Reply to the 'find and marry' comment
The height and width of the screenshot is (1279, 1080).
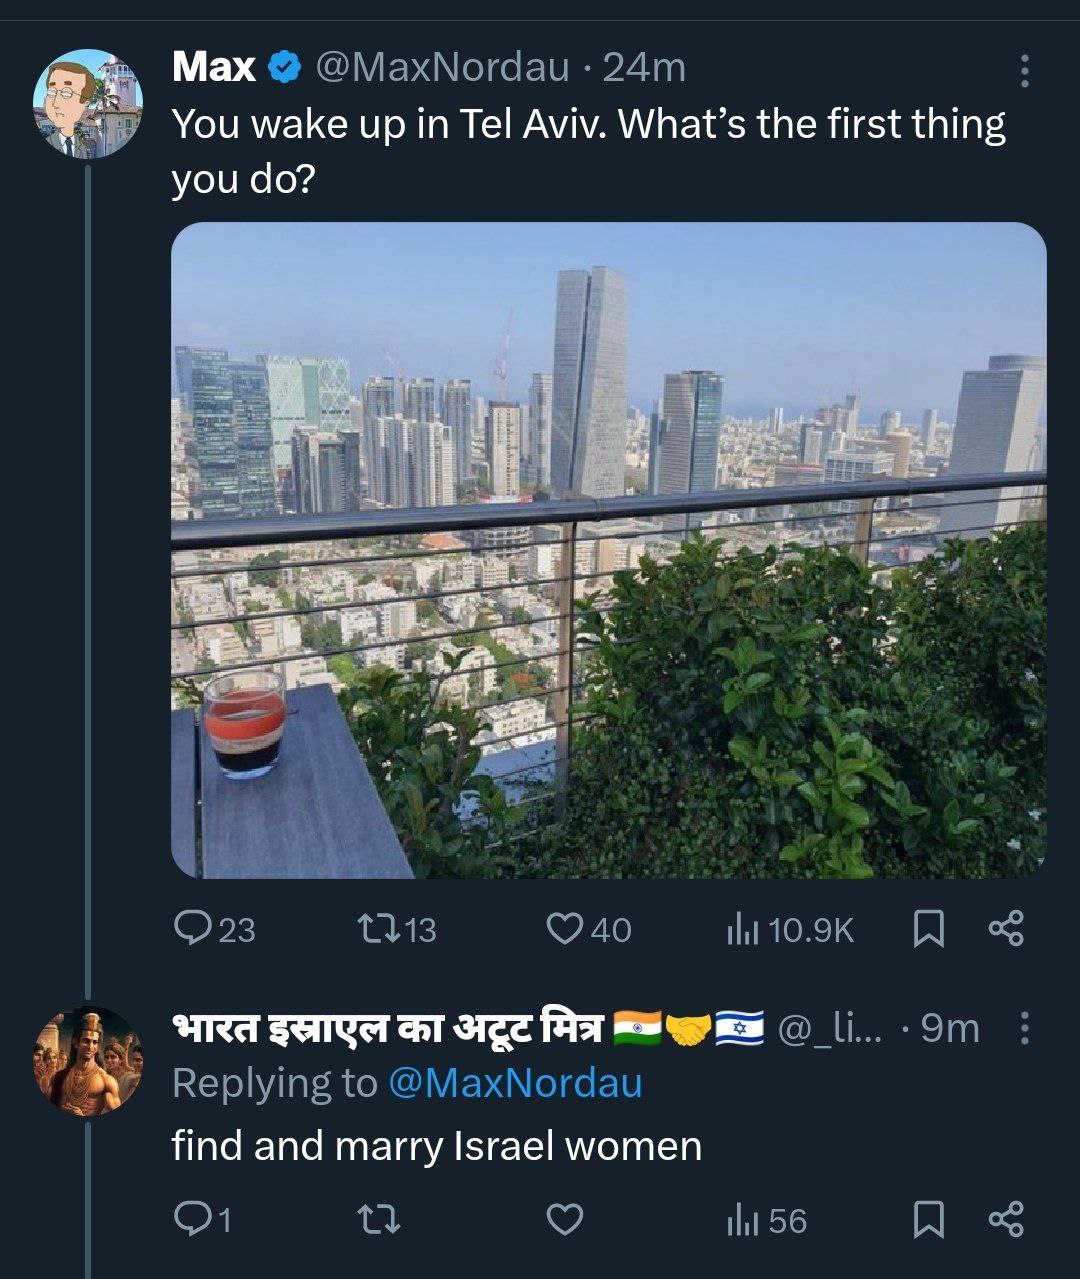pyautogui.click(x=191, y=1219)
